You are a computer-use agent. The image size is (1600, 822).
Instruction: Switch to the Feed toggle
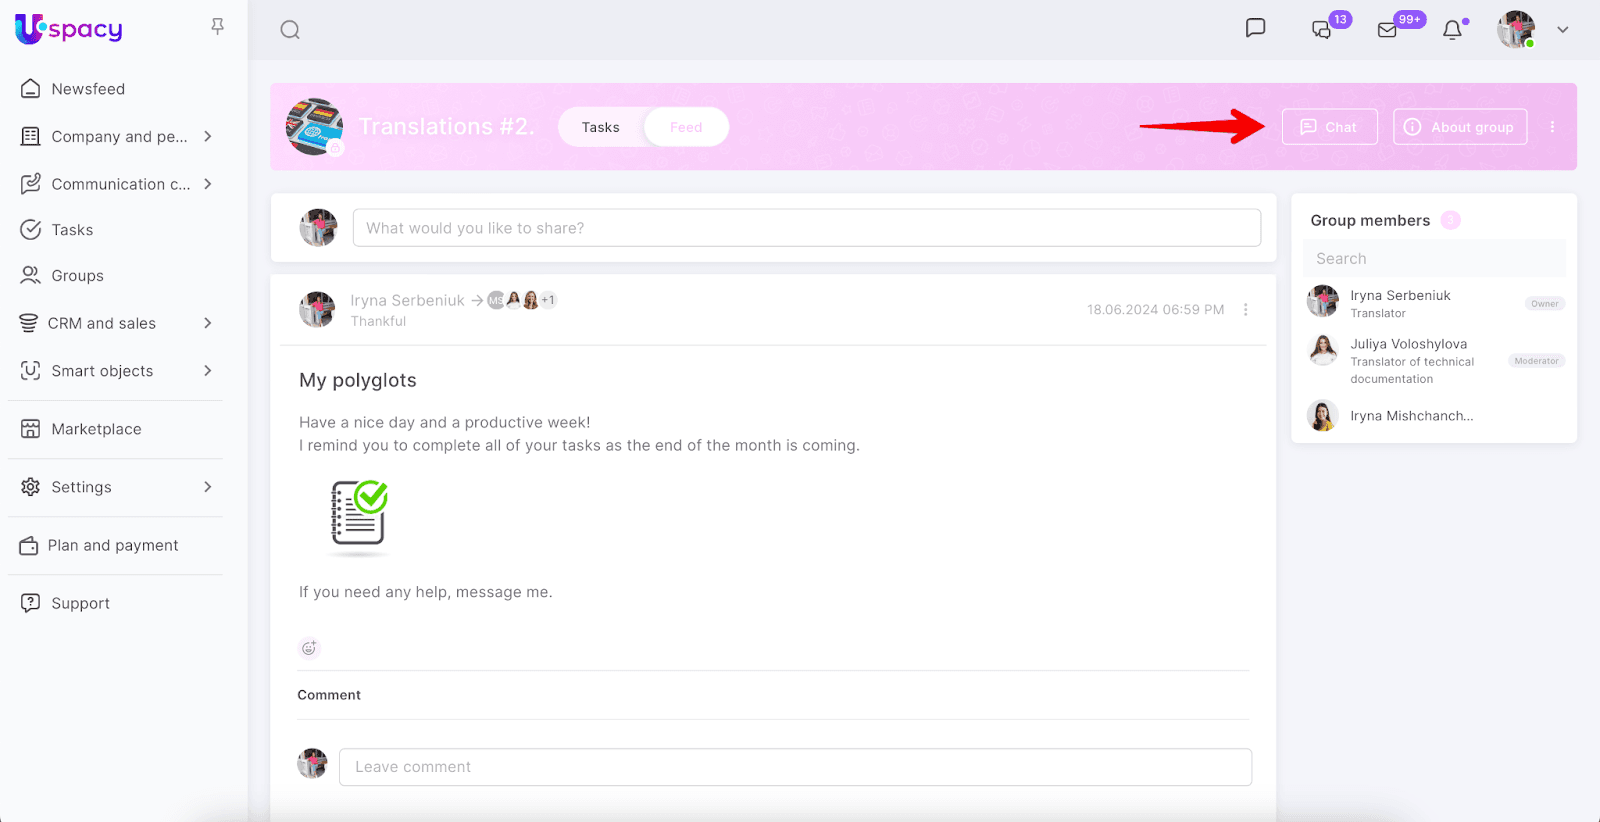click(686, 127)
